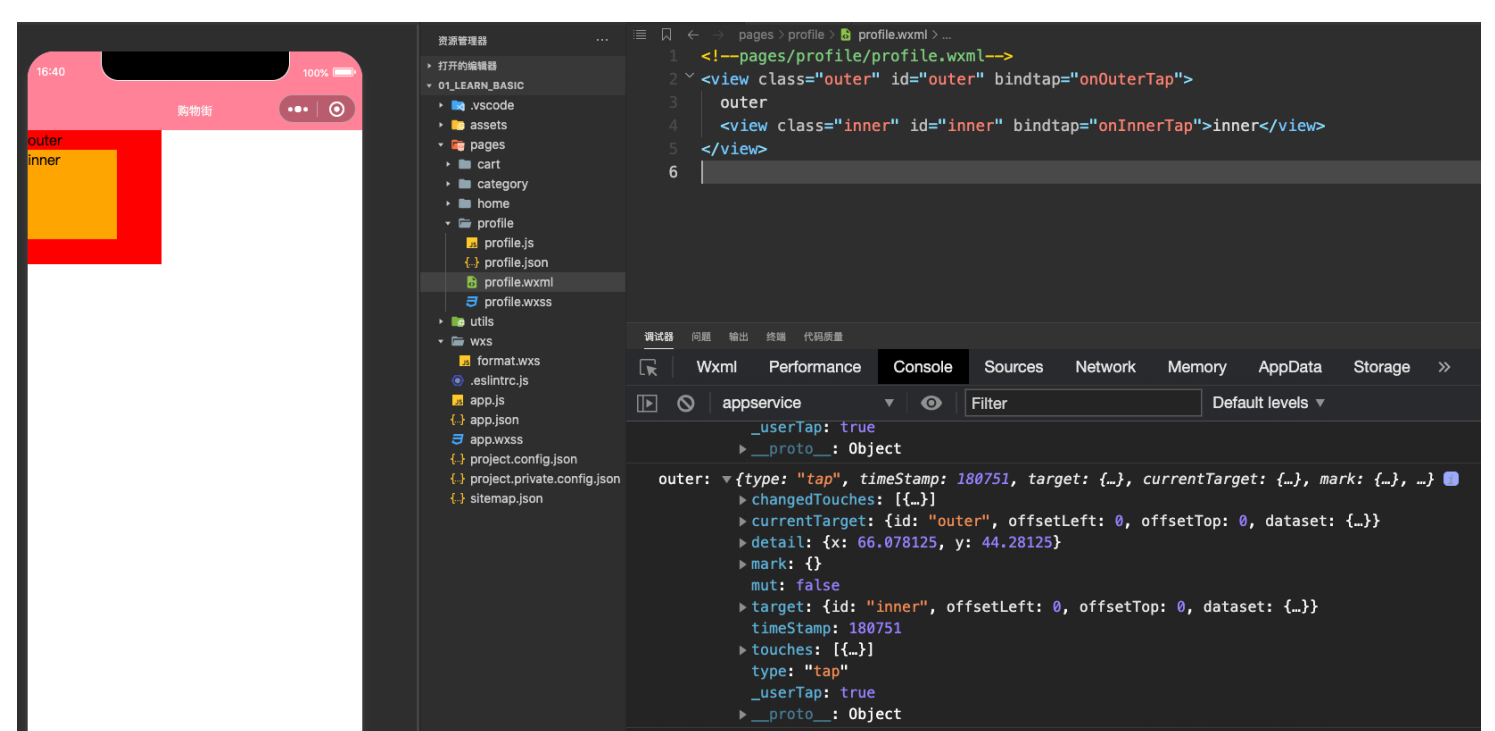Switch to the Memory tab

click(x=1197, y=367)
